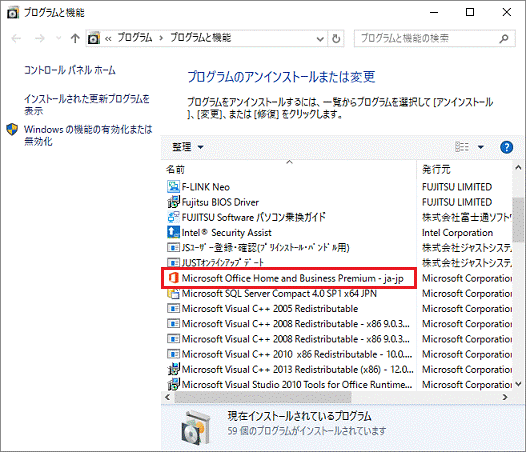Select the Visual Studio 2010 Tools icon
The width and height of the screenshot is (526, 452).
pos(173,384)
